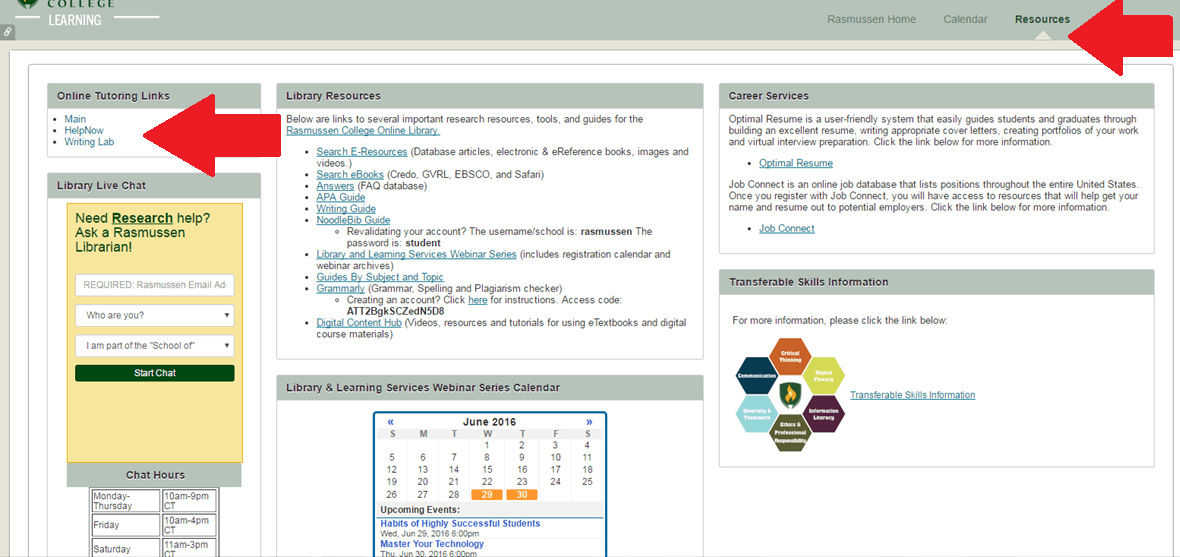Open Habits of Highly Successful Students event
Screen dimensions: 1180x557
460,523
